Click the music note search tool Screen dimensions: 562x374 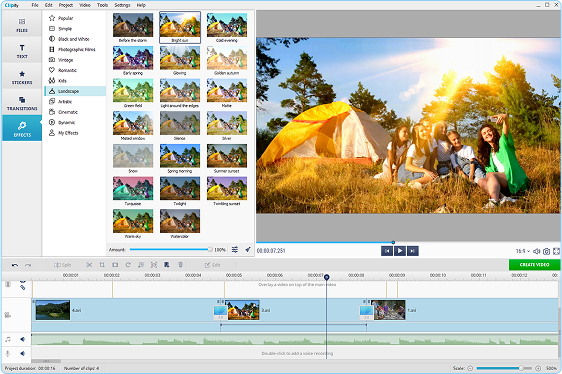[x=141, y=265]
